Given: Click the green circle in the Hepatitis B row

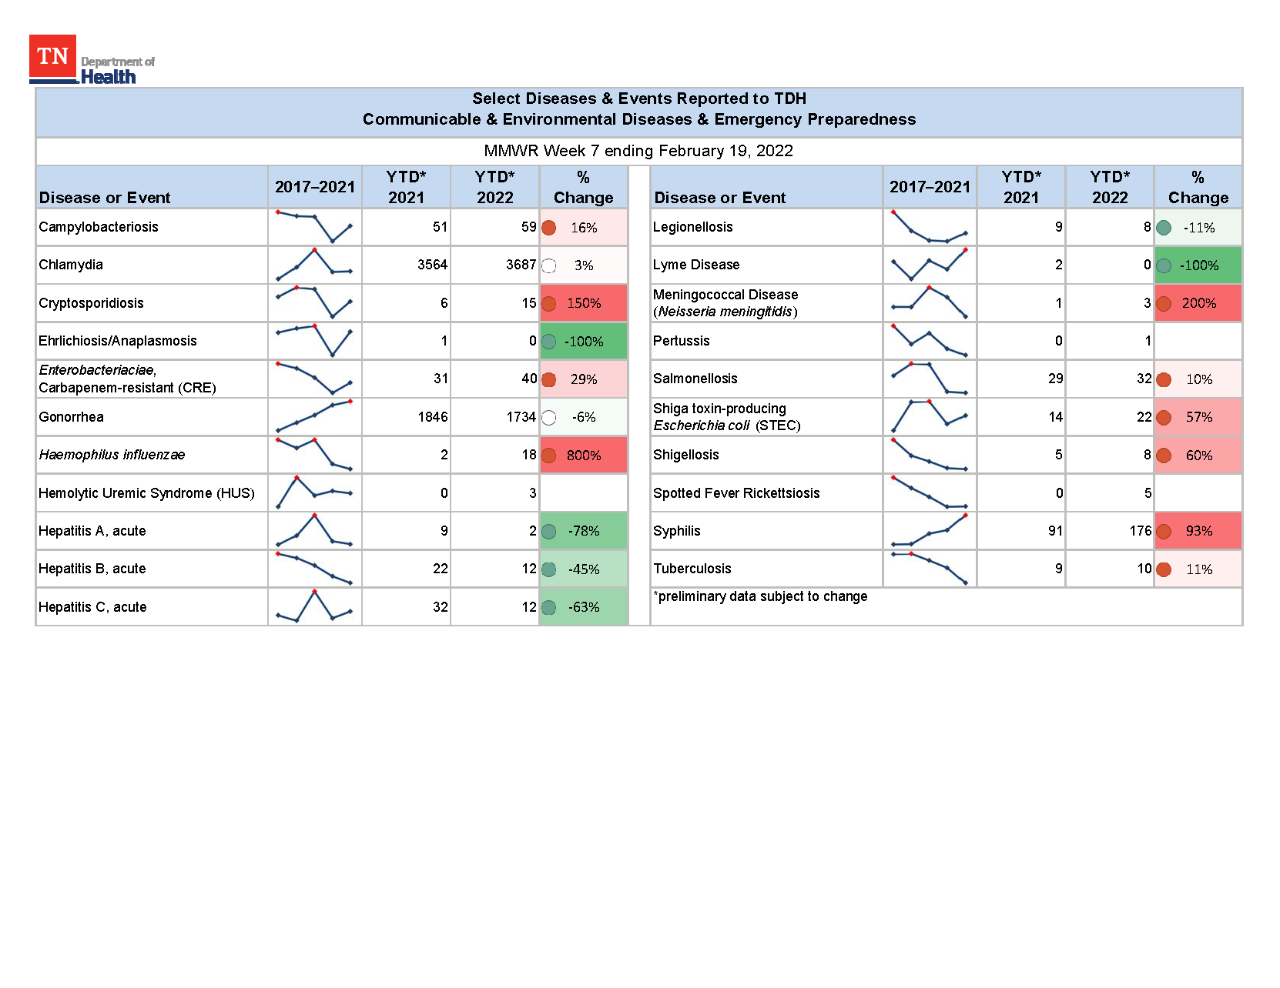Looking at the screenshot, I should click(549, 570).
